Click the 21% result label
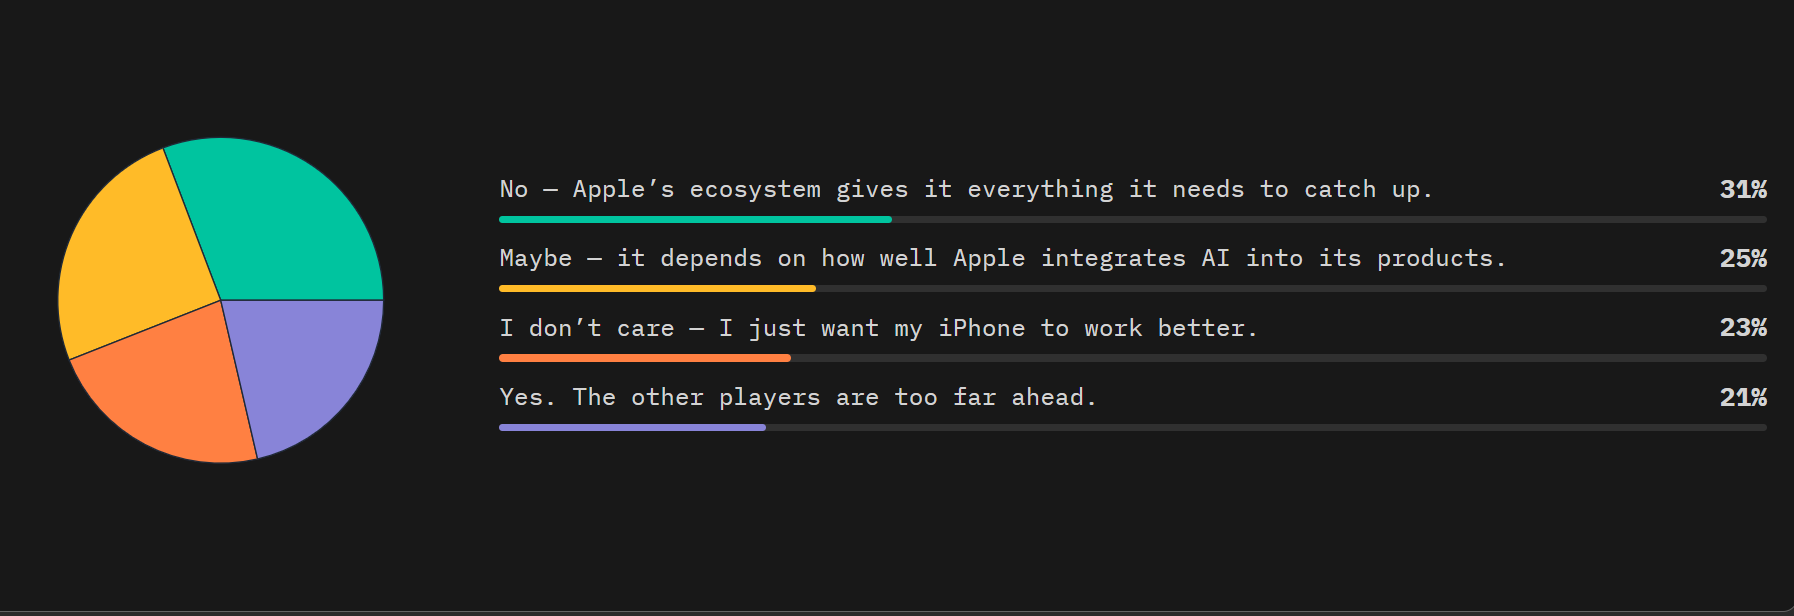This screenshot has height=616, width=1794. [x=1742, y=398]
